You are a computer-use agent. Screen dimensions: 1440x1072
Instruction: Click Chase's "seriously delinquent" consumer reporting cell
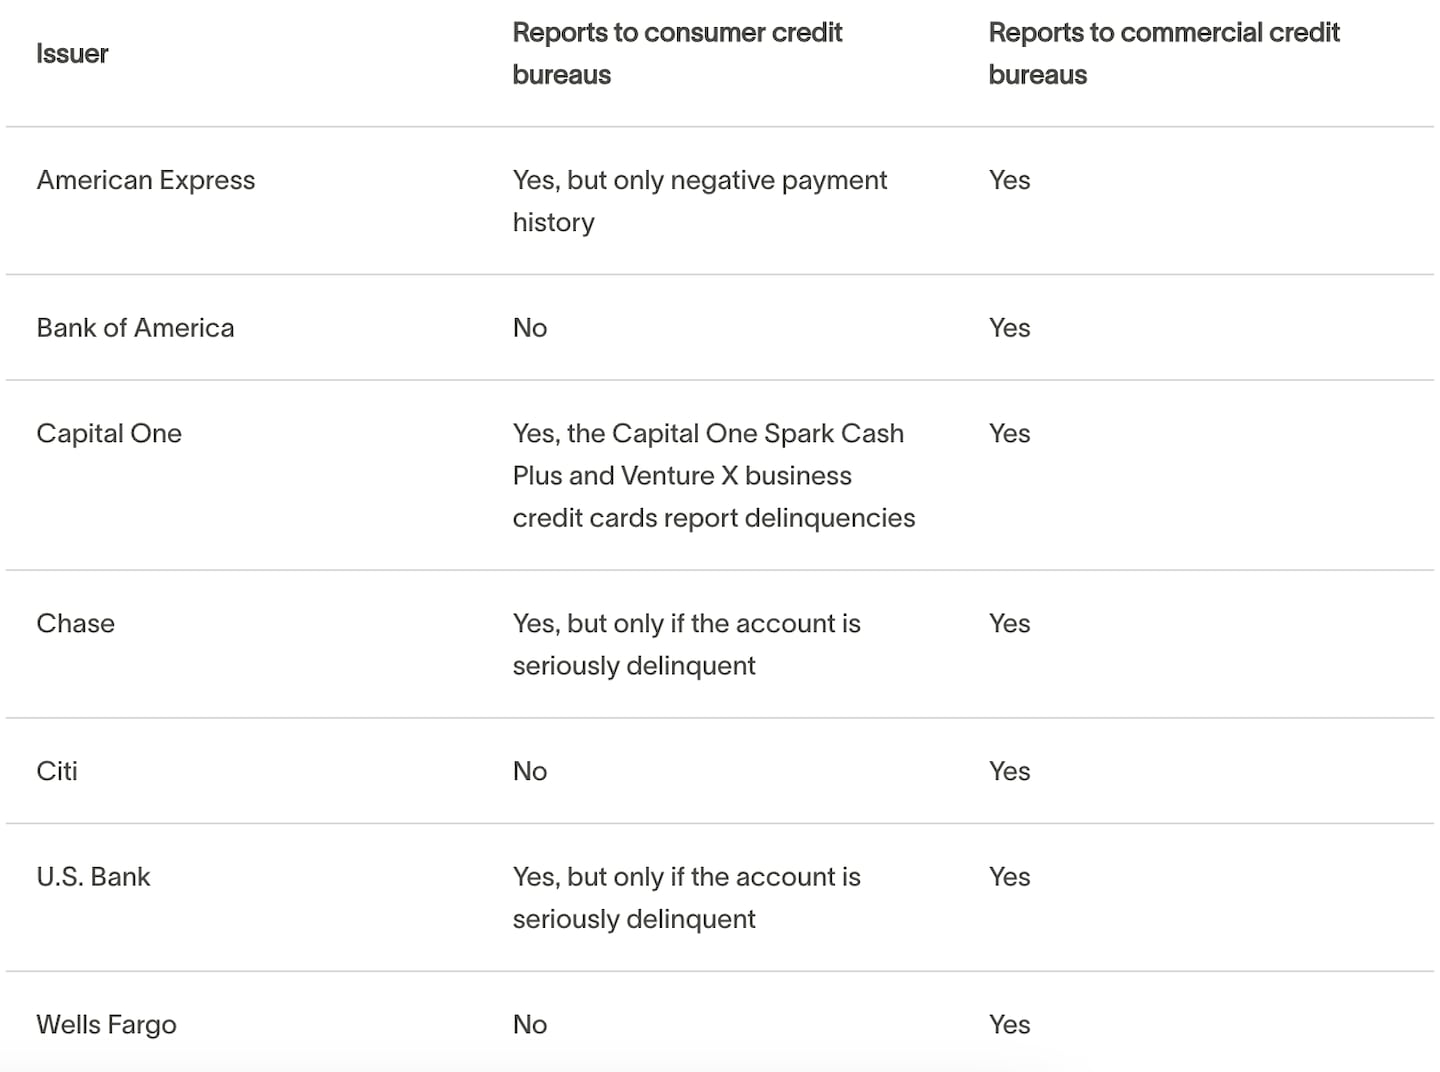click(686, 644)
